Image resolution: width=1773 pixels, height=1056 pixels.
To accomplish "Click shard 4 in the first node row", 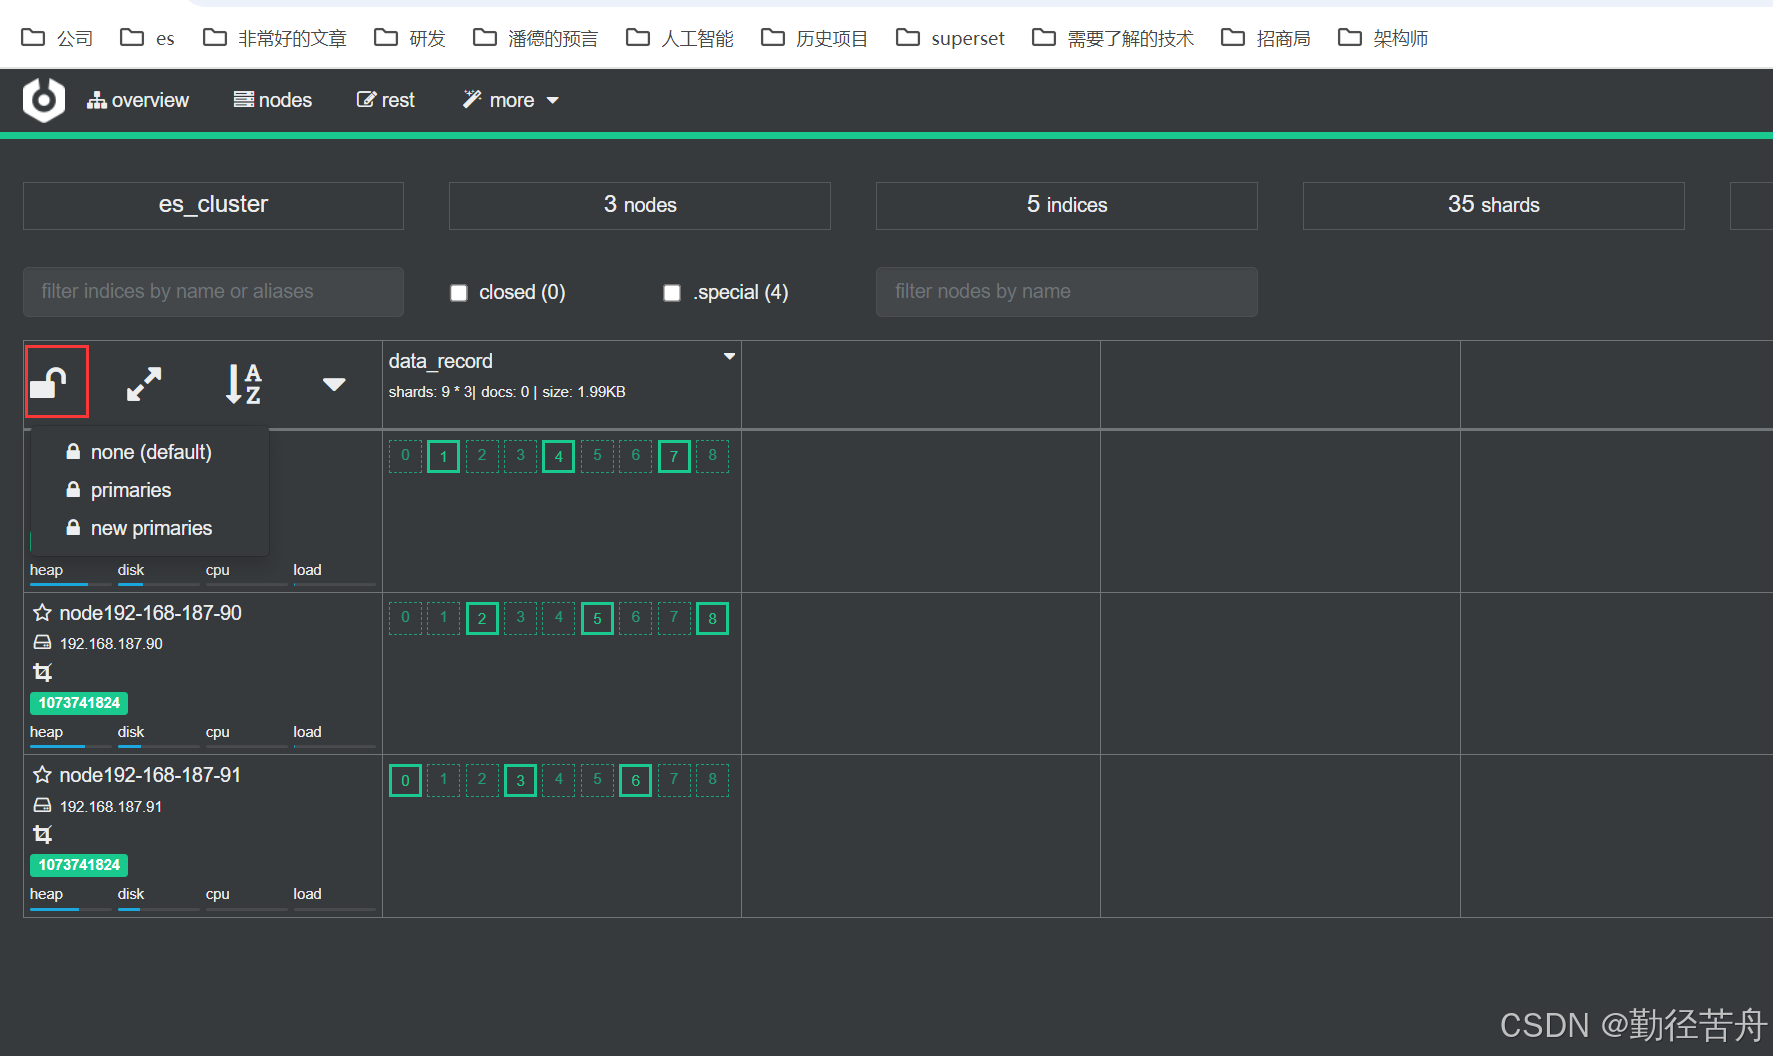I will pyautogui.click(x=559, y=457).
